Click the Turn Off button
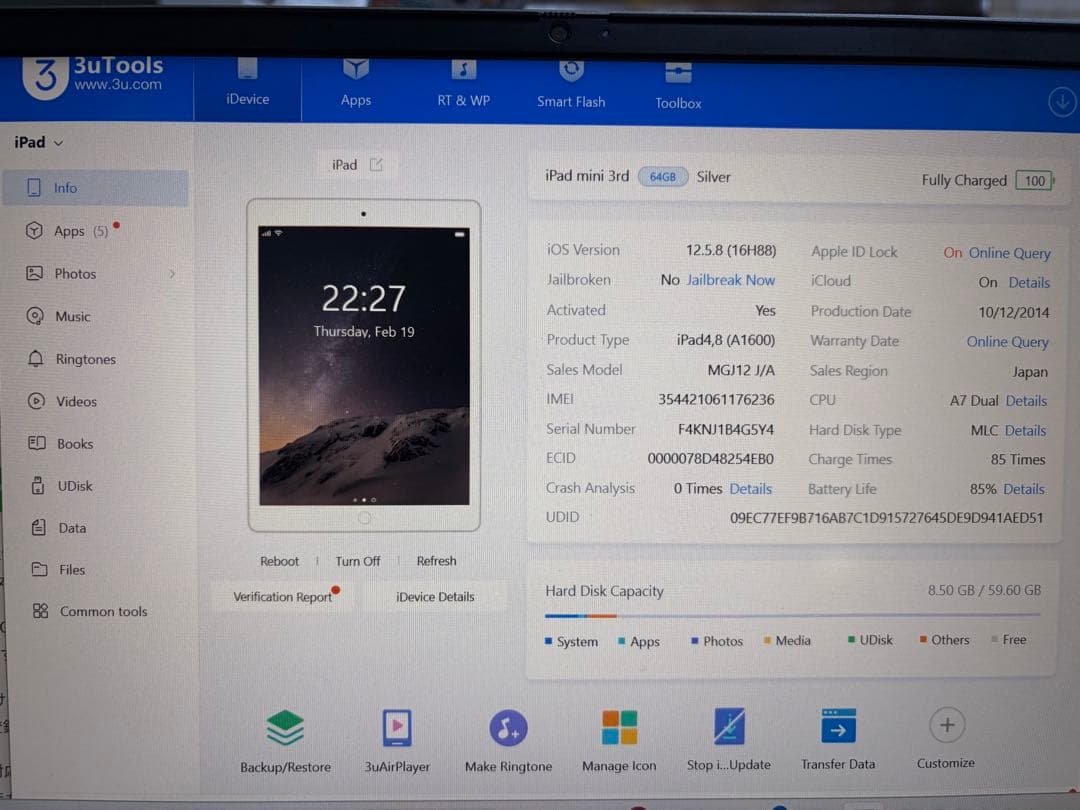This screenshot has width=1080, height=810. [x=357, y=561]
